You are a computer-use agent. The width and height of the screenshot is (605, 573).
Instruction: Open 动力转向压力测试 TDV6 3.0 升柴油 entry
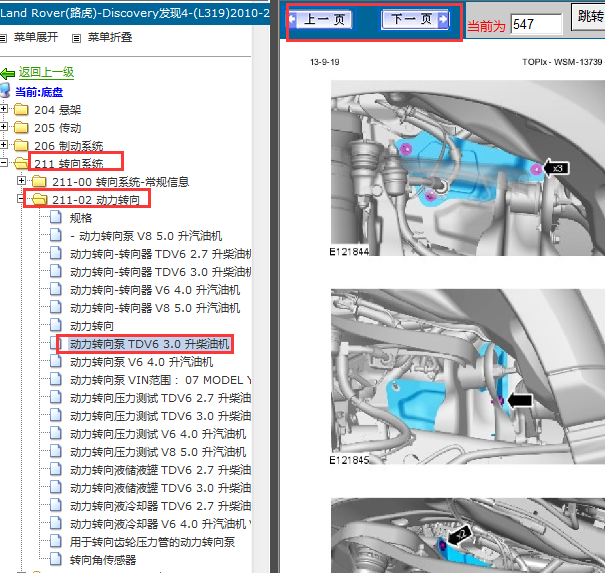(161, 416)
